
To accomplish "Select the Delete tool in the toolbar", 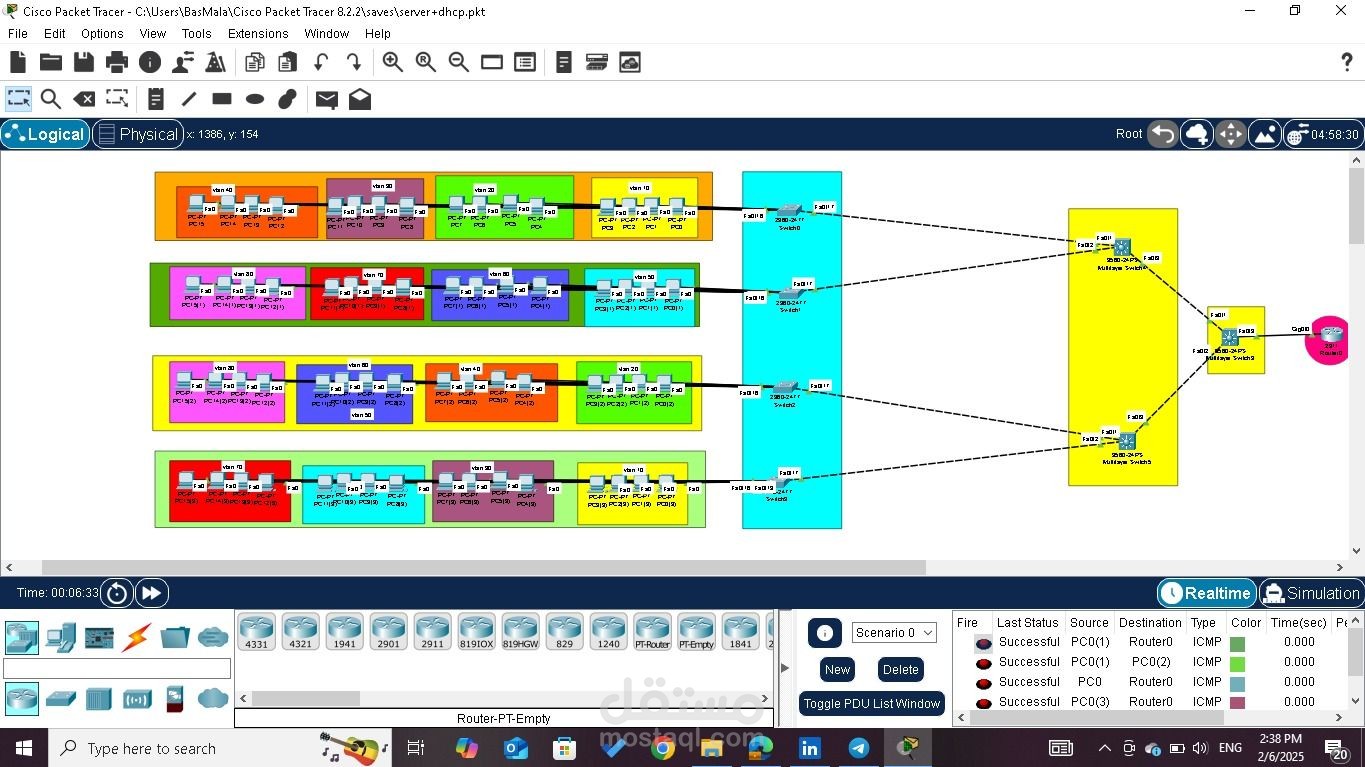I will (x=83, y=98).
